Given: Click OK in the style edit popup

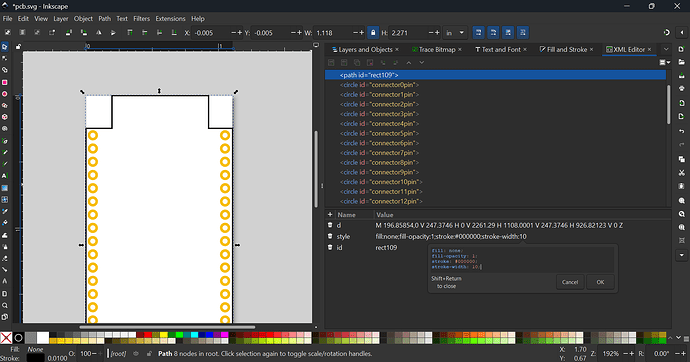Looking at the screenshot, I should (600, 282).
